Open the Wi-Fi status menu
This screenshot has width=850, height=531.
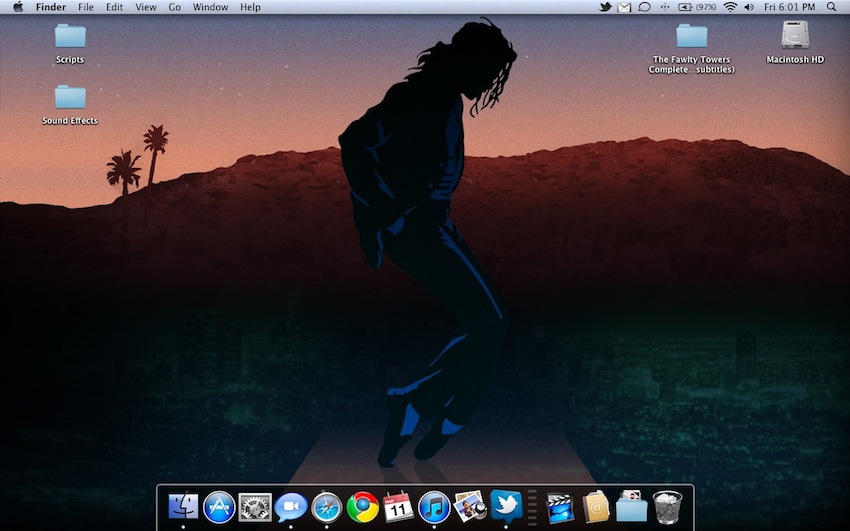(730, 7)
